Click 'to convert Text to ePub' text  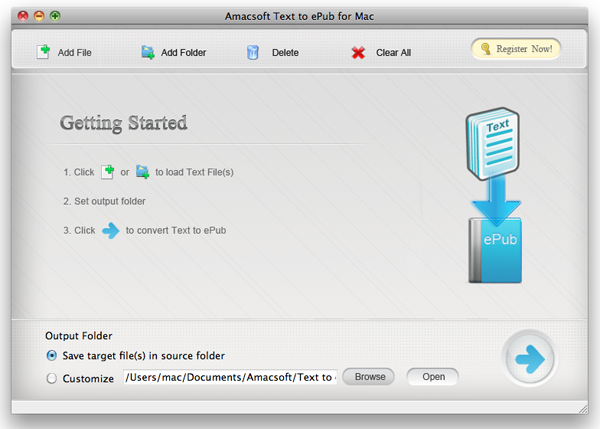coord(176,230)
